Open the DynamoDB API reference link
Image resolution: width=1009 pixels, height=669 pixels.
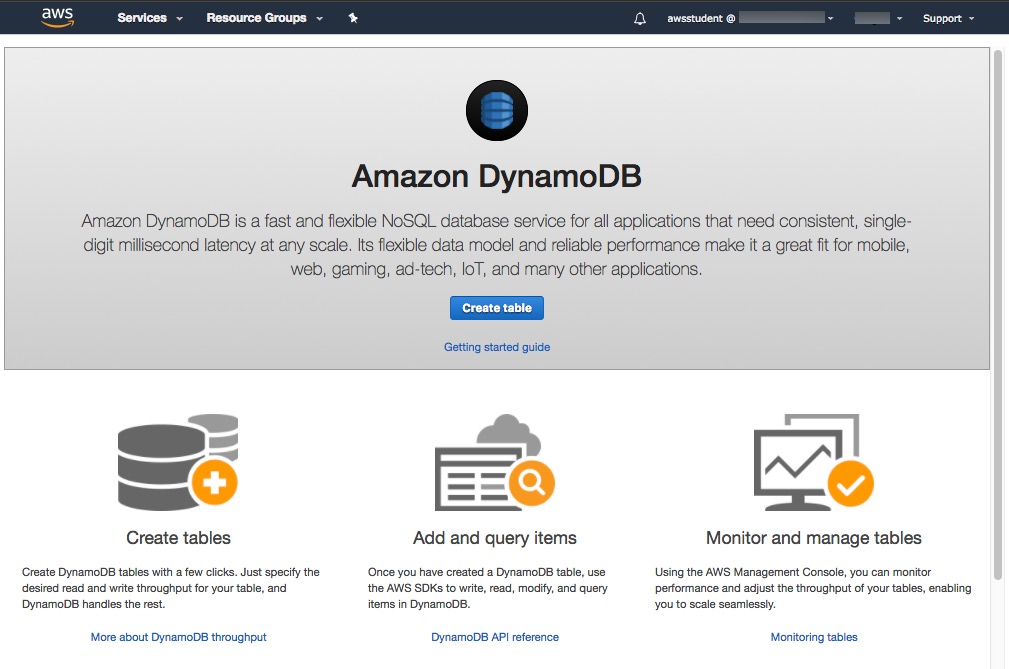coord(495,637)
